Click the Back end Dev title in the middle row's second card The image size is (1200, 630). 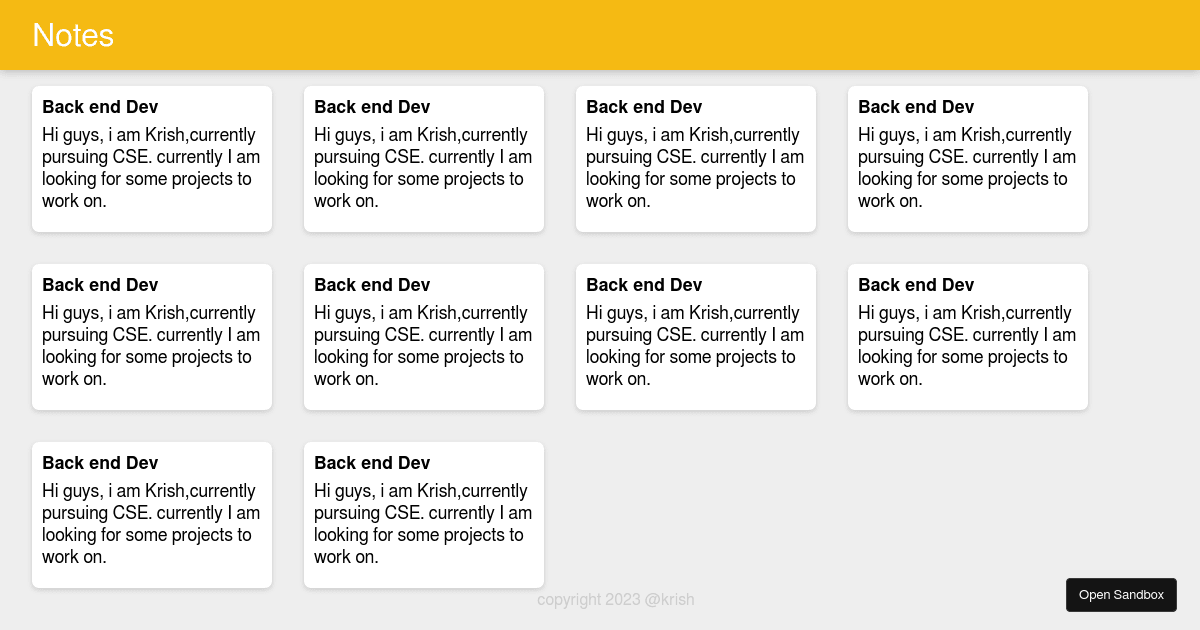coord(372,285)
